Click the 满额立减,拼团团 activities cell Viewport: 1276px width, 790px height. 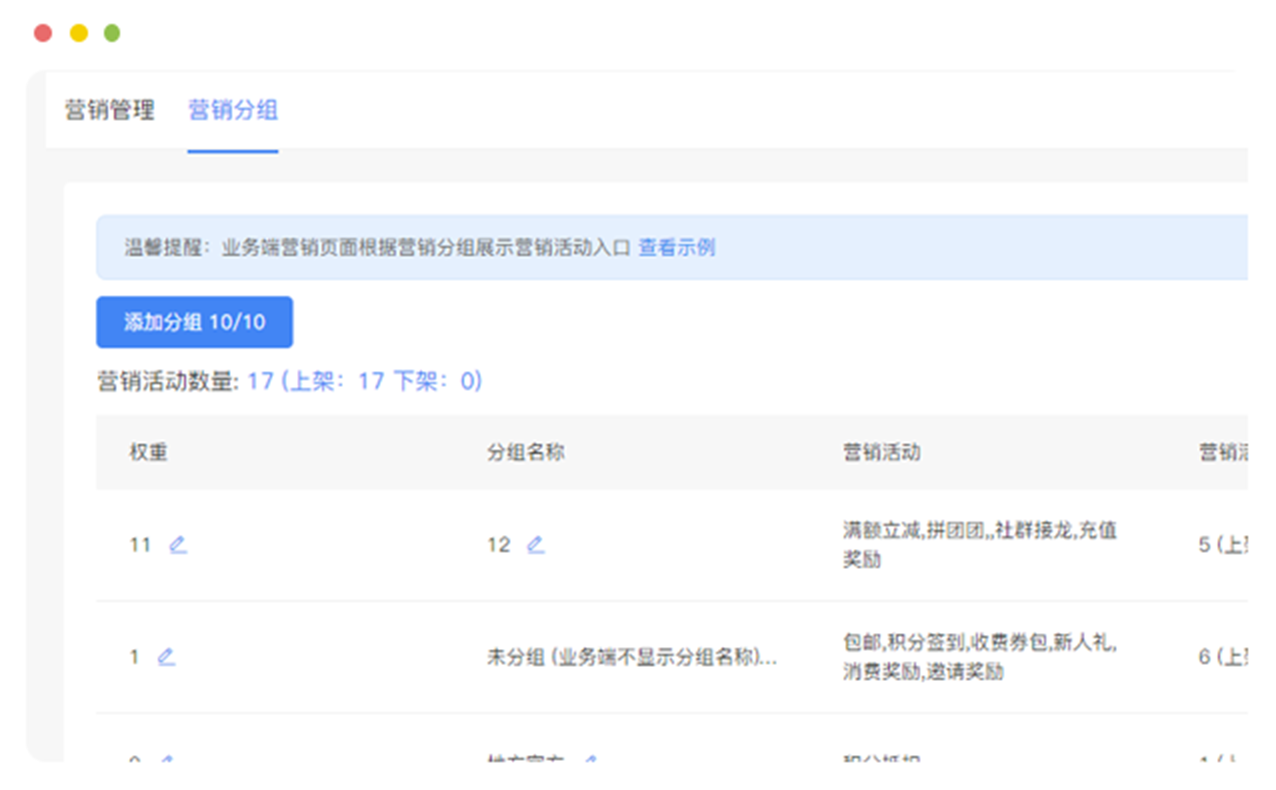tap(979, 545)
